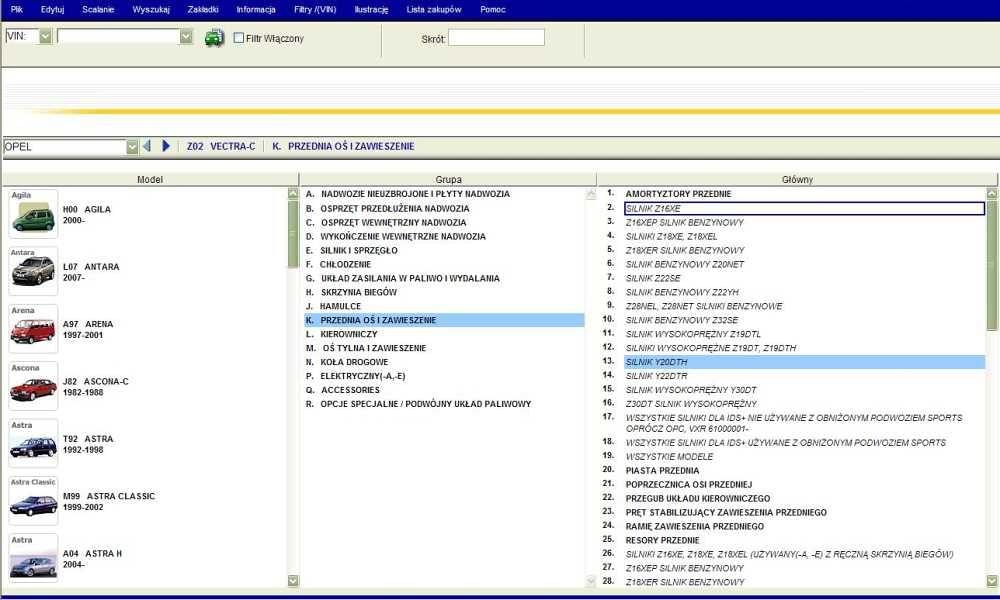
Task: Open the Ilustrację menu
Action: [371, 10]
